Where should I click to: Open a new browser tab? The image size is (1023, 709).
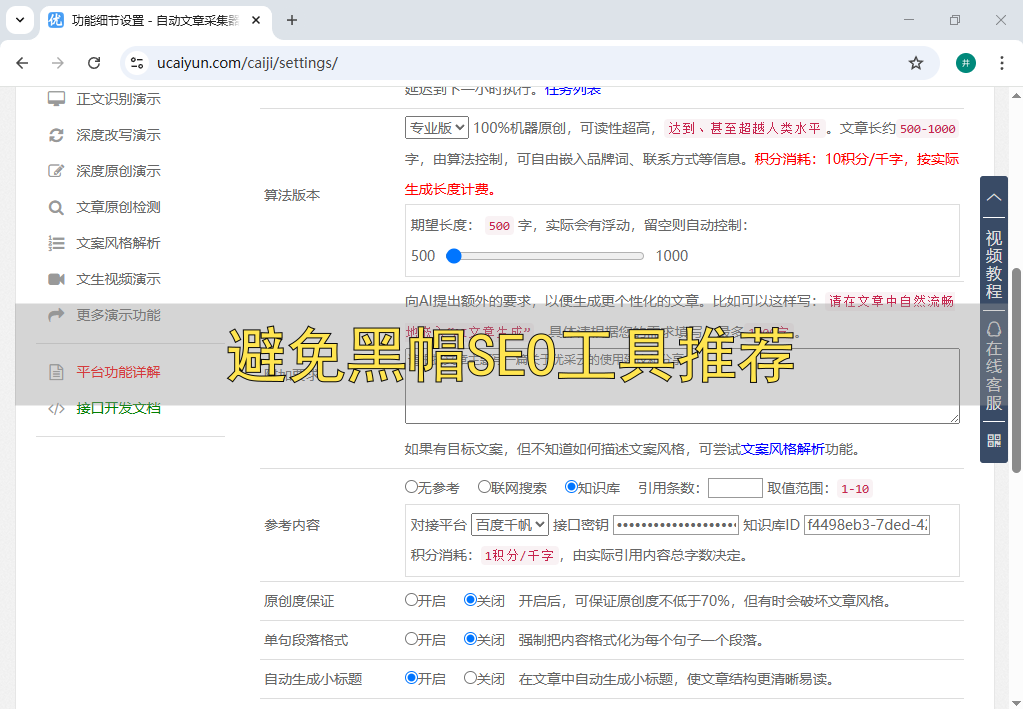pyautogui.click(x=292, y=20)
